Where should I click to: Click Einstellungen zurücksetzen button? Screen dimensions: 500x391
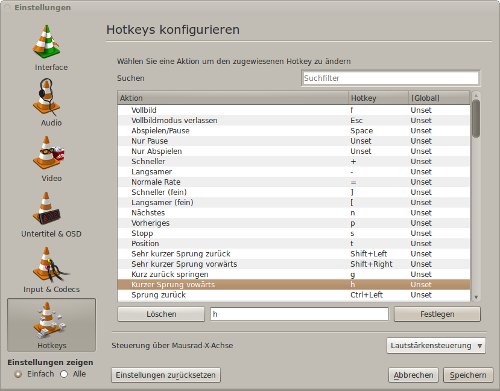[x=166, y=375]
